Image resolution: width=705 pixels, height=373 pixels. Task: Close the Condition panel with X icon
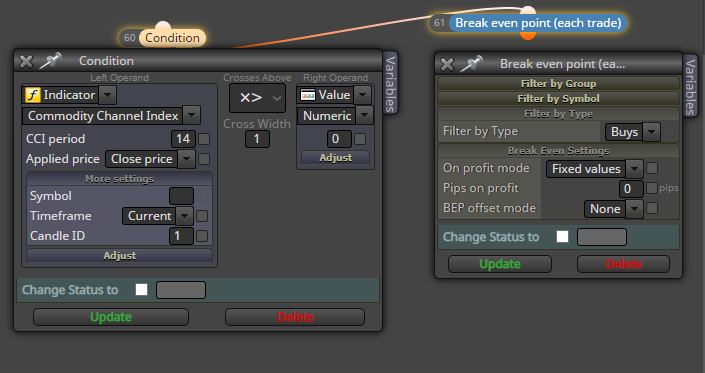[x=26, y=61]
